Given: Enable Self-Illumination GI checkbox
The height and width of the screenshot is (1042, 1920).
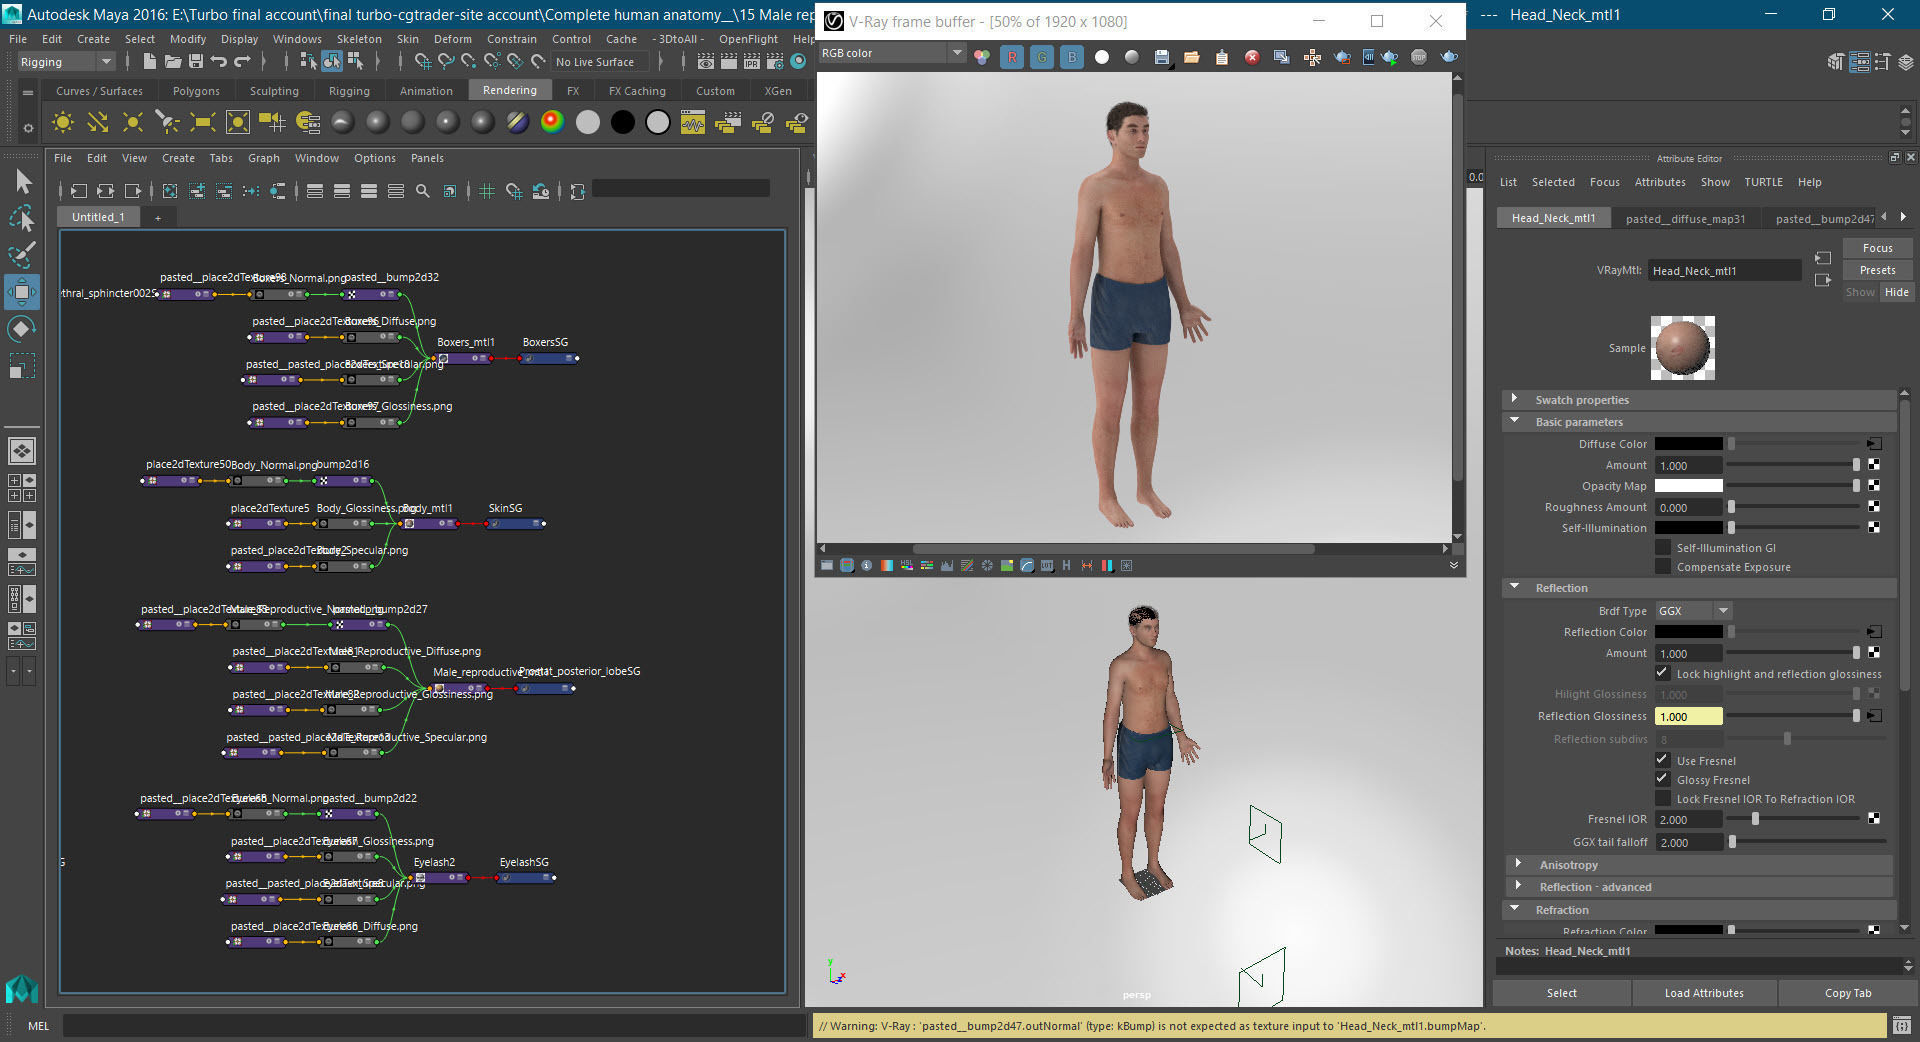Looking at the screenshot, I should pos(1663,547).
